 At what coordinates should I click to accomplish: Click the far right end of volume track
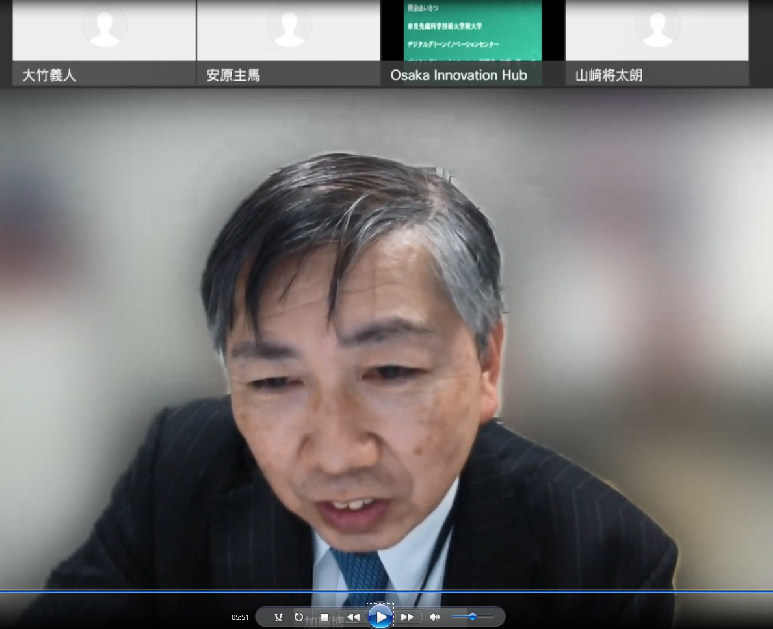tap(495, 617)
